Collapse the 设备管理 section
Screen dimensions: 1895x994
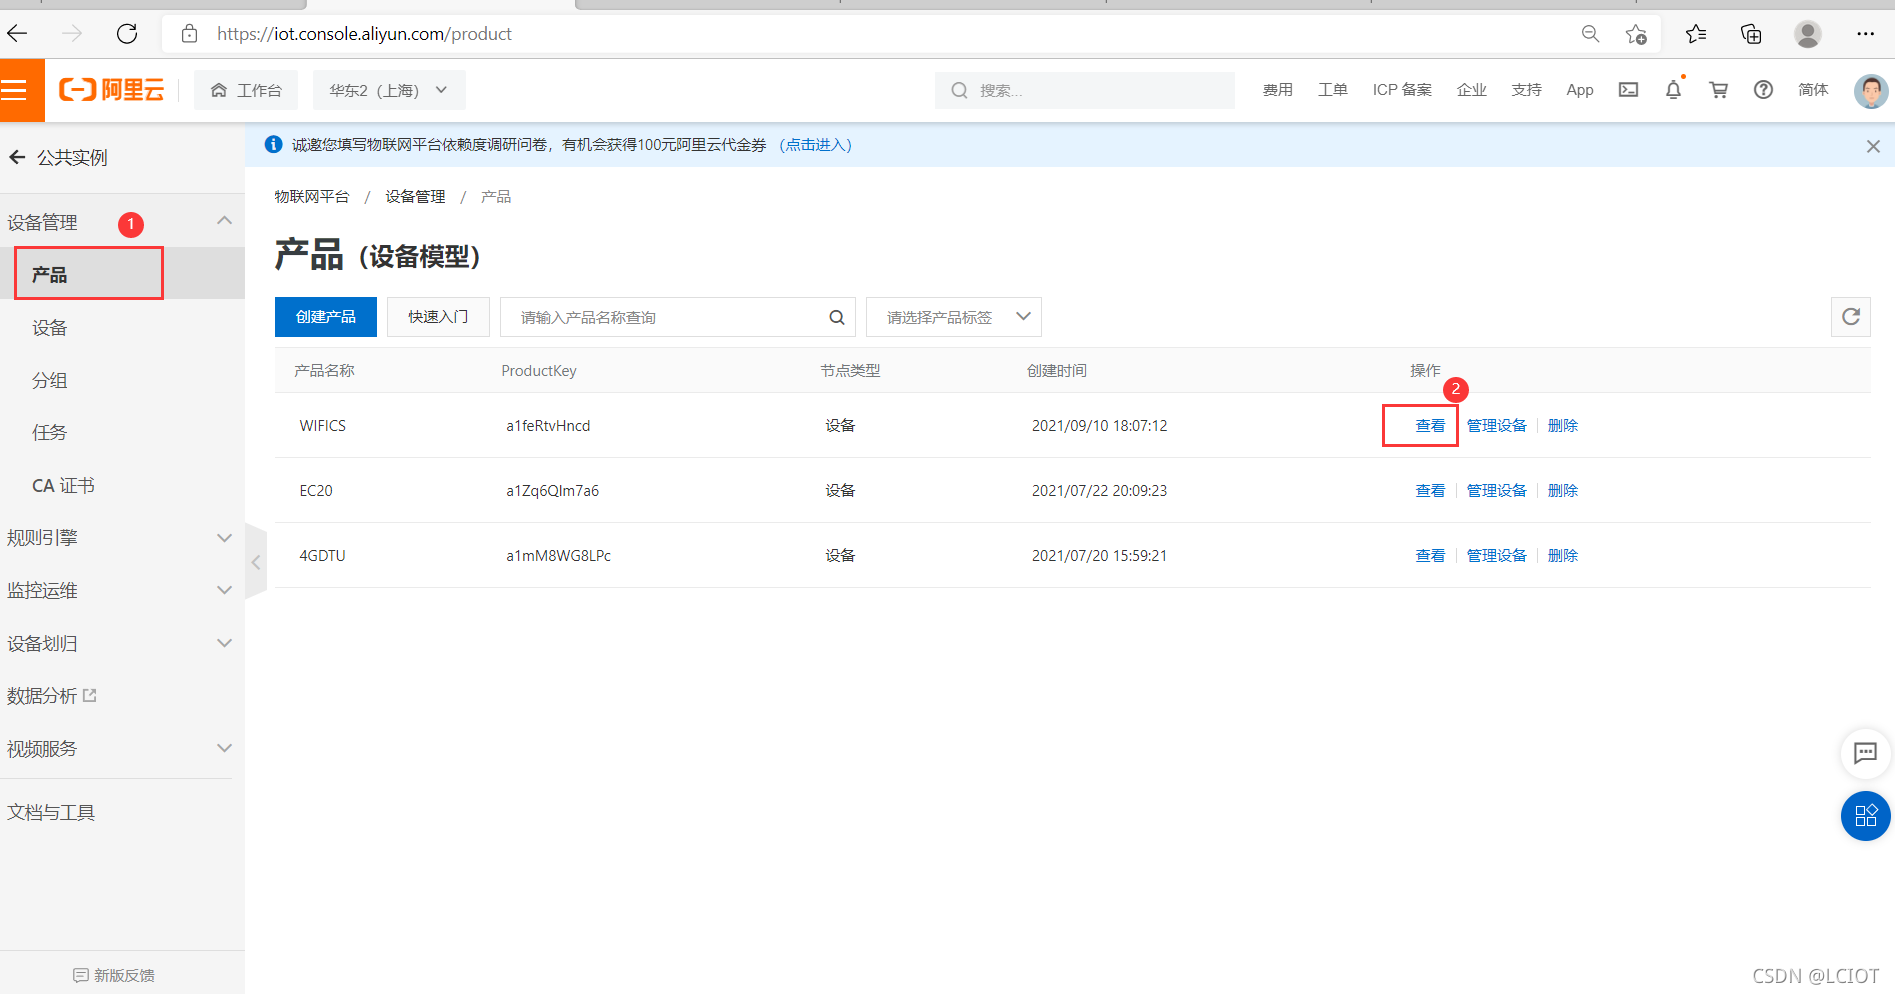224,221
